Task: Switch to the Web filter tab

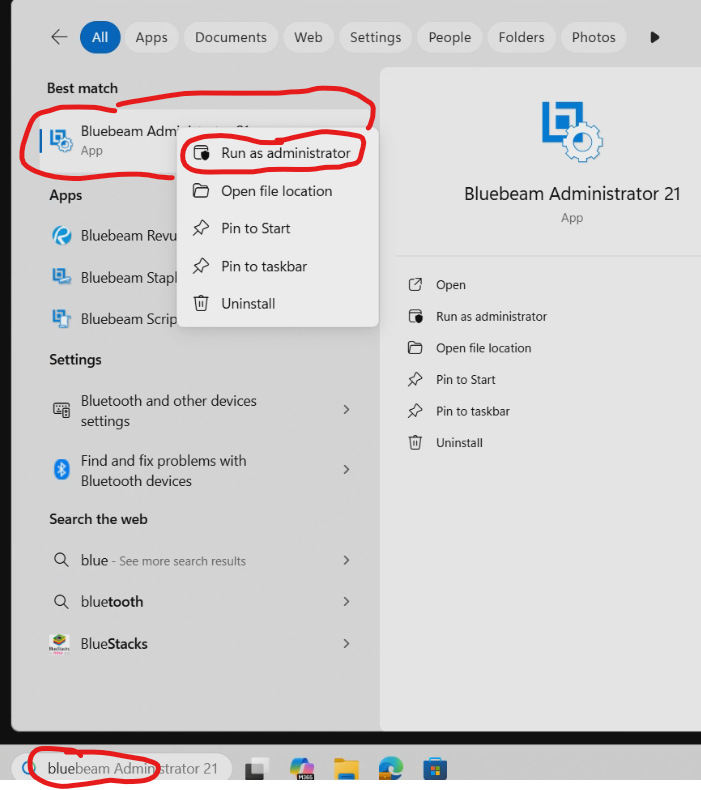Action: click(308, 37)
